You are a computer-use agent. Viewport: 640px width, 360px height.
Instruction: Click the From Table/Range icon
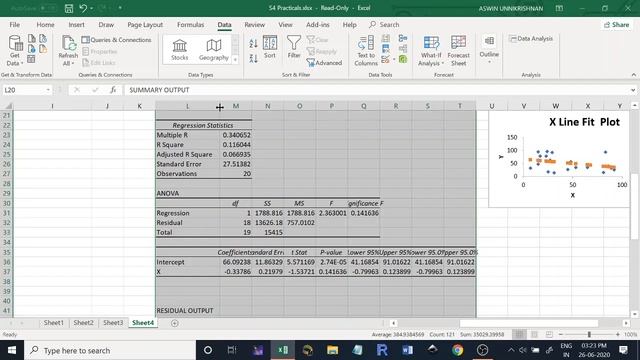pyautogui.click(x=31, y=60)
